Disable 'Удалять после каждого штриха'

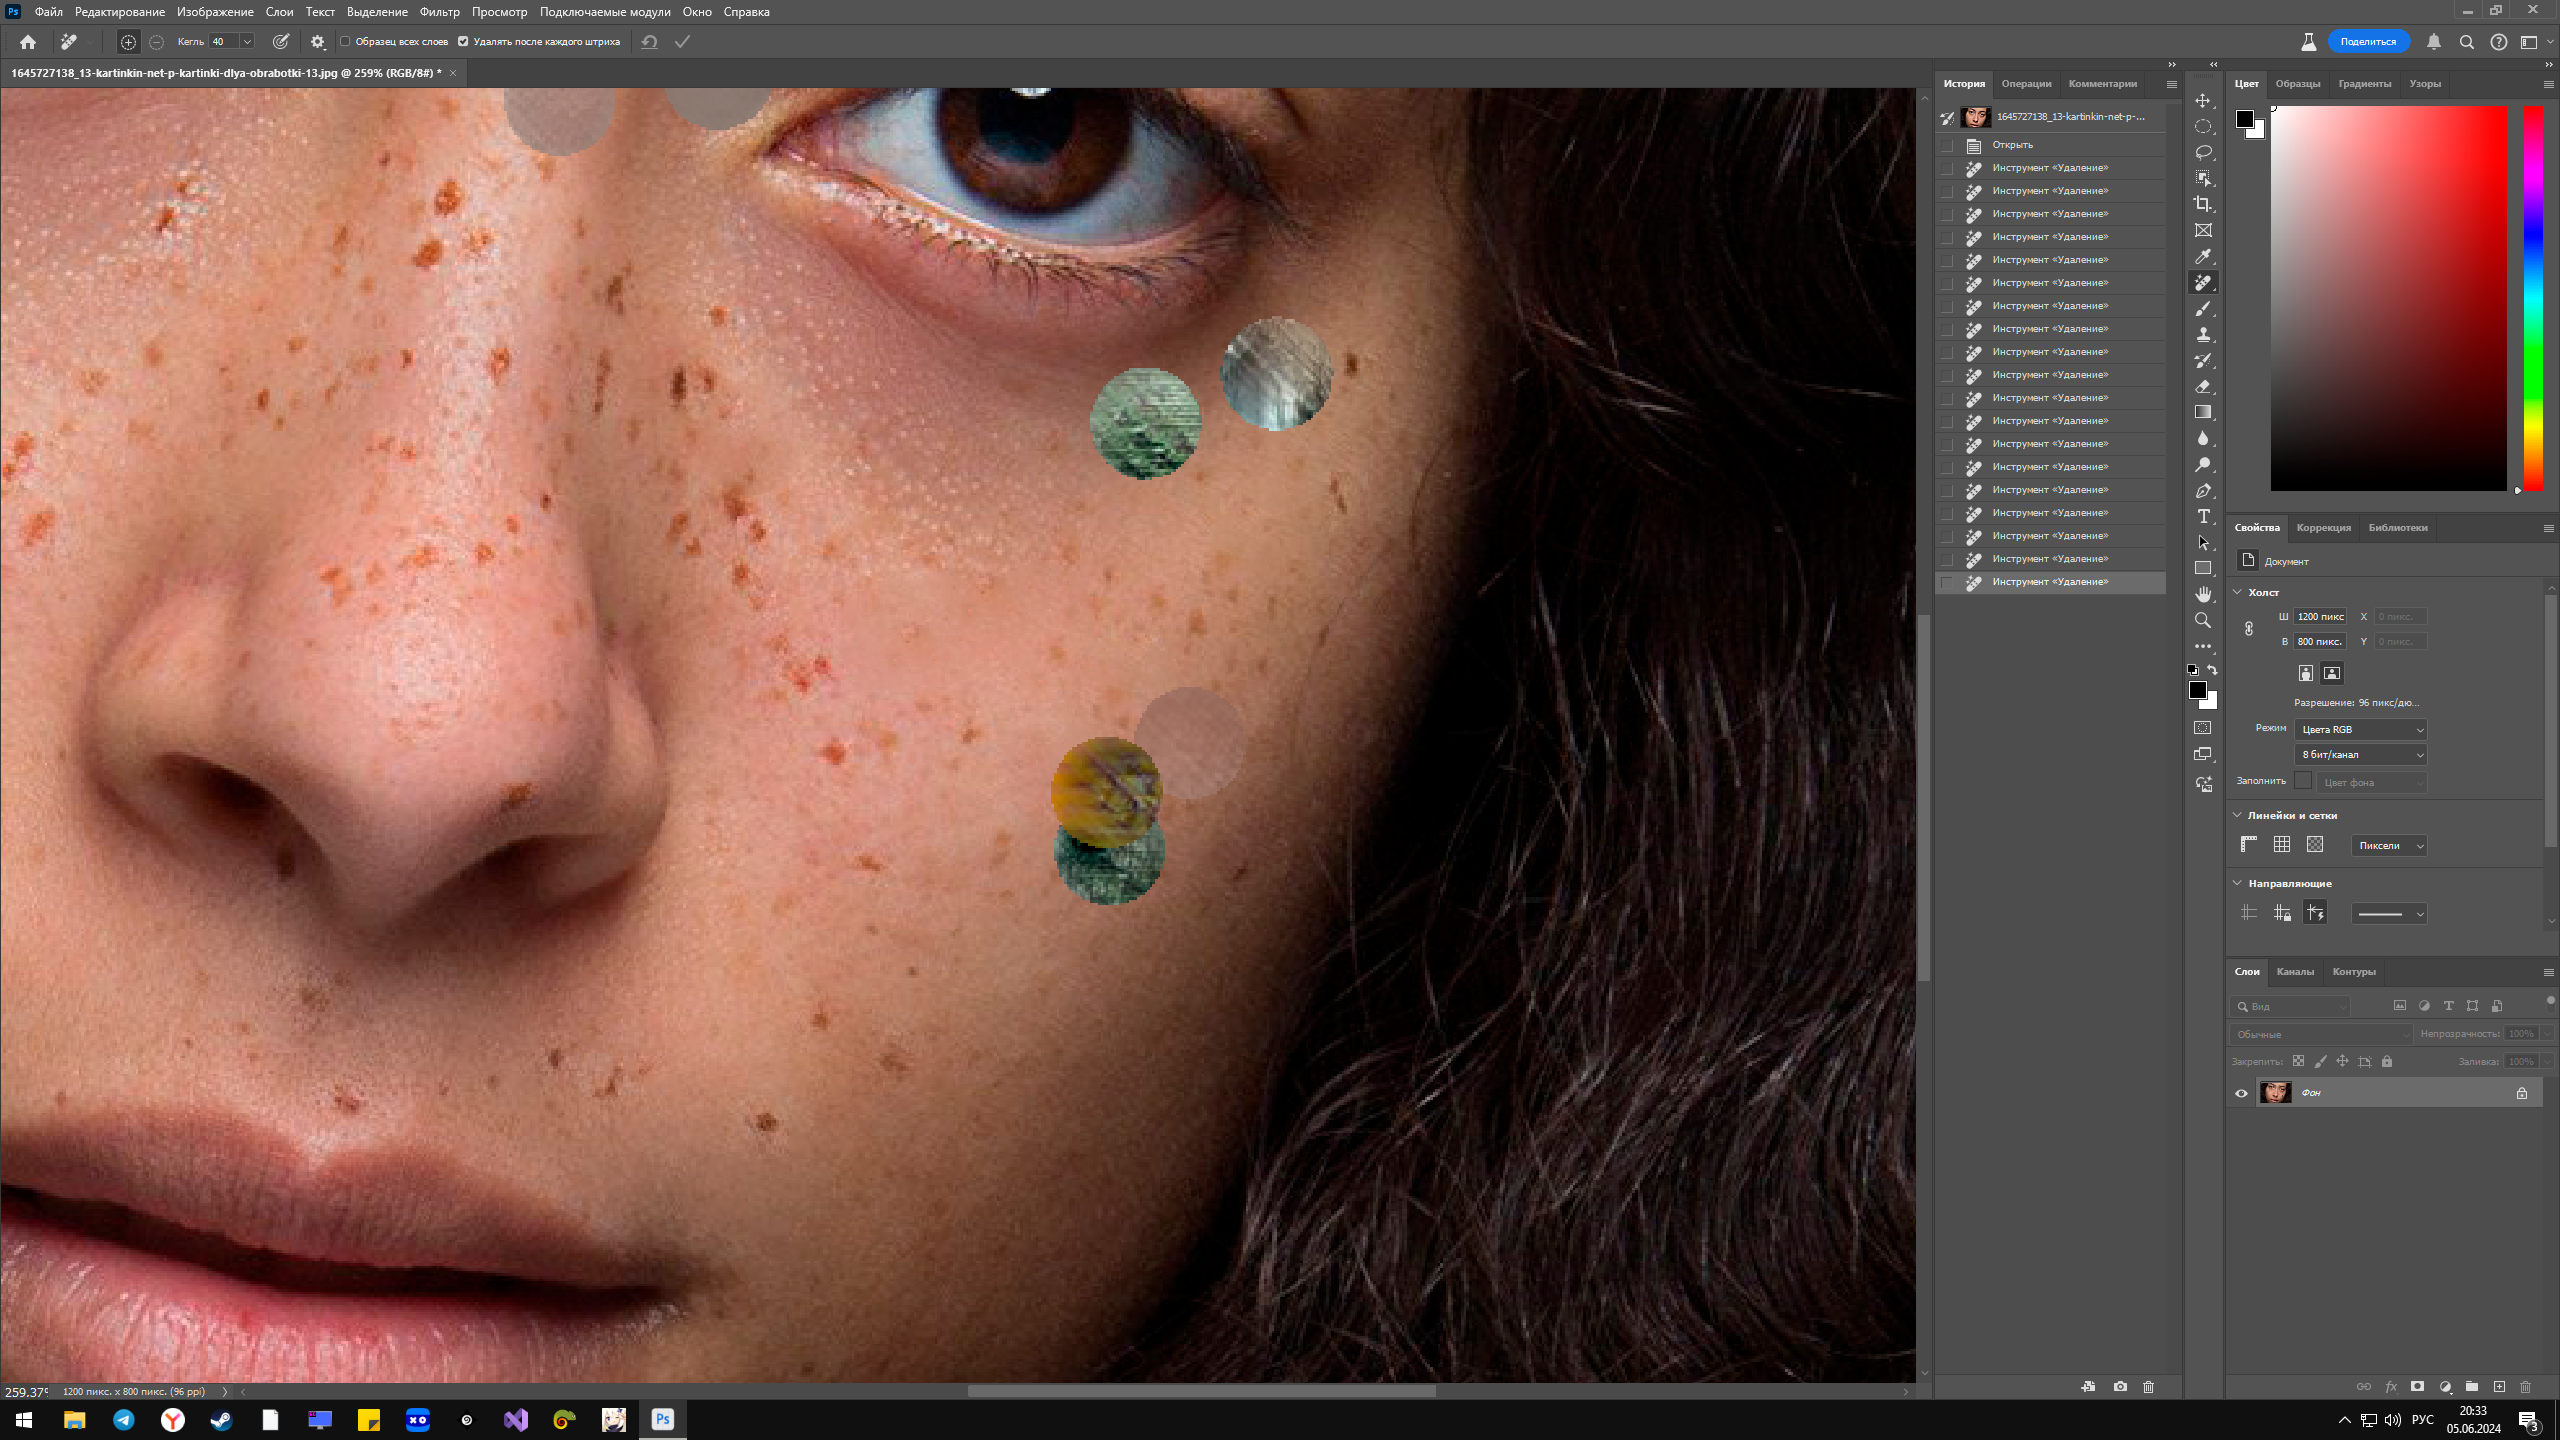(x=463, y=42)
